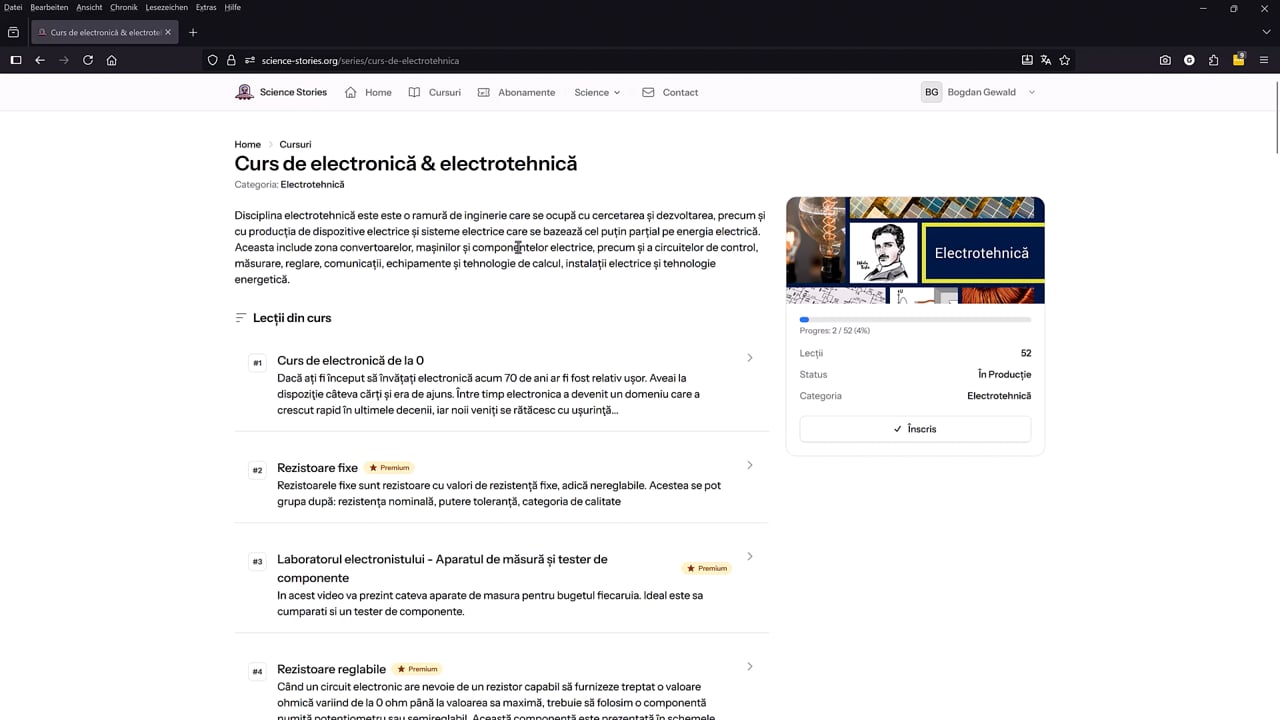Open the Abonamente page
This screenshot has width=1280, height=720.
pyautogui.click(x=516, y=92)
